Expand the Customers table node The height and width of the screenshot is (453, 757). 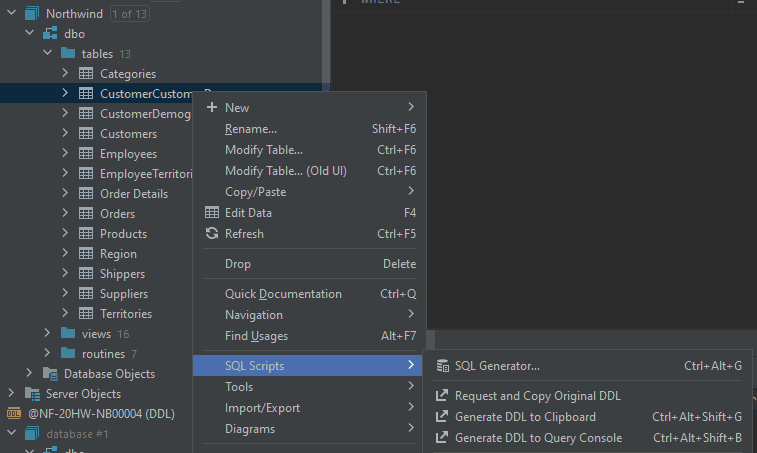click(65, 134)
